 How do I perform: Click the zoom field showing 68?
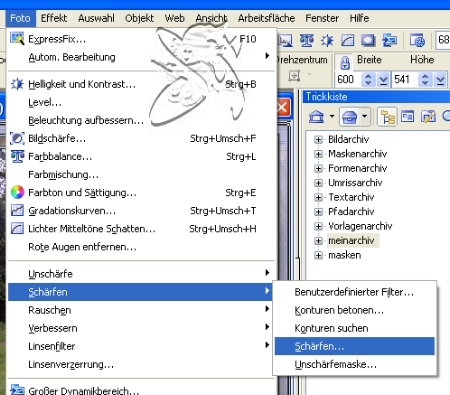[443, 40]
